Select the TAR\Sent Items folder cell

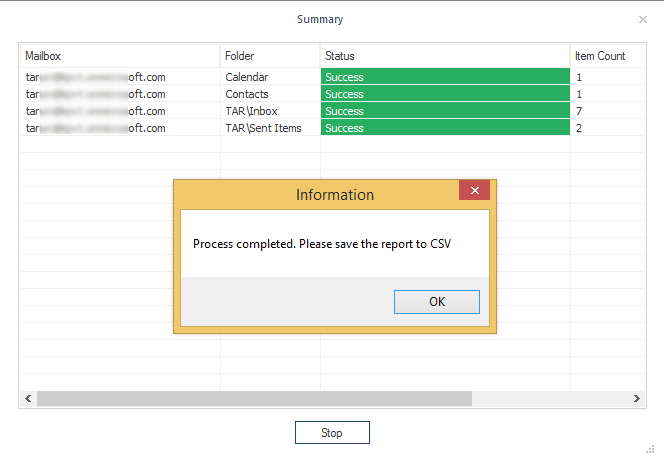pos(270,128)
